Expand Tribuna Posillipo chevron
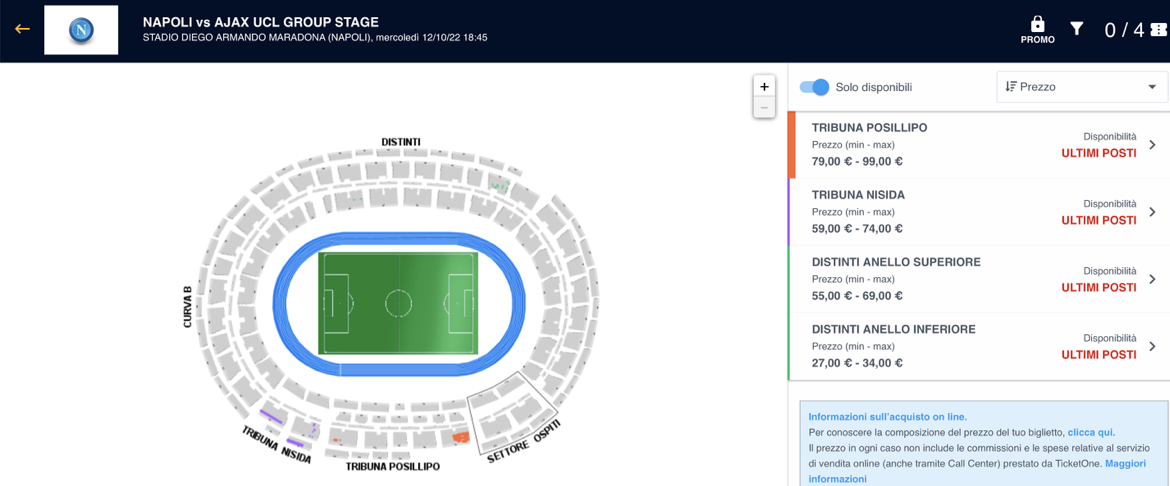 tap(1152, 145)
